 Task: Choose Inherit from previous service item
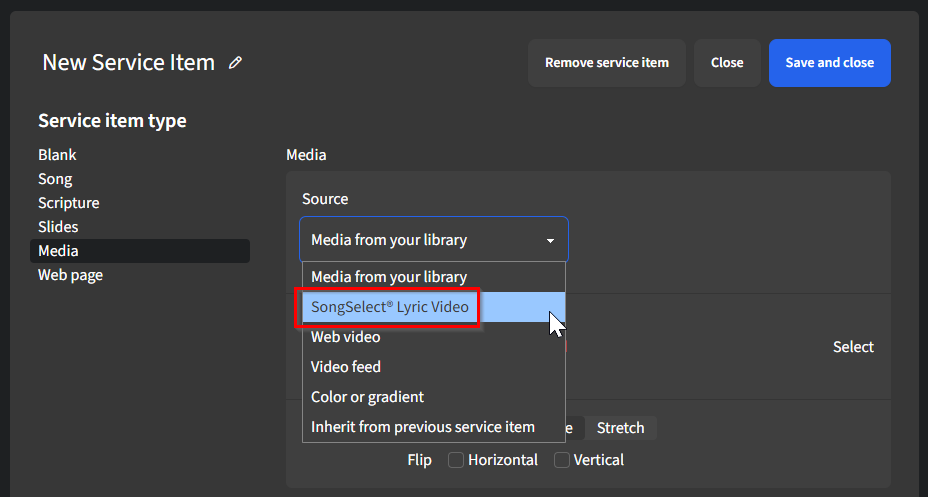click(x=434, y=427)
